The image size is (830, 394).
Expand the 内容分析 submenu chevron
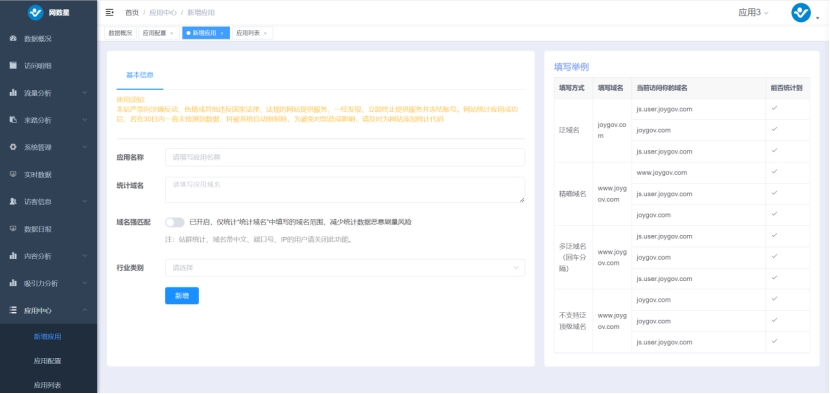coord(85,256)
